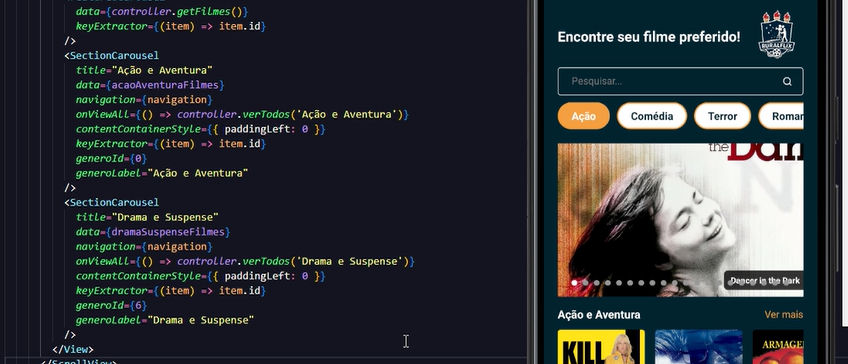Click data={dramaSuspenseFilmes} in the editor

[153, 231]
